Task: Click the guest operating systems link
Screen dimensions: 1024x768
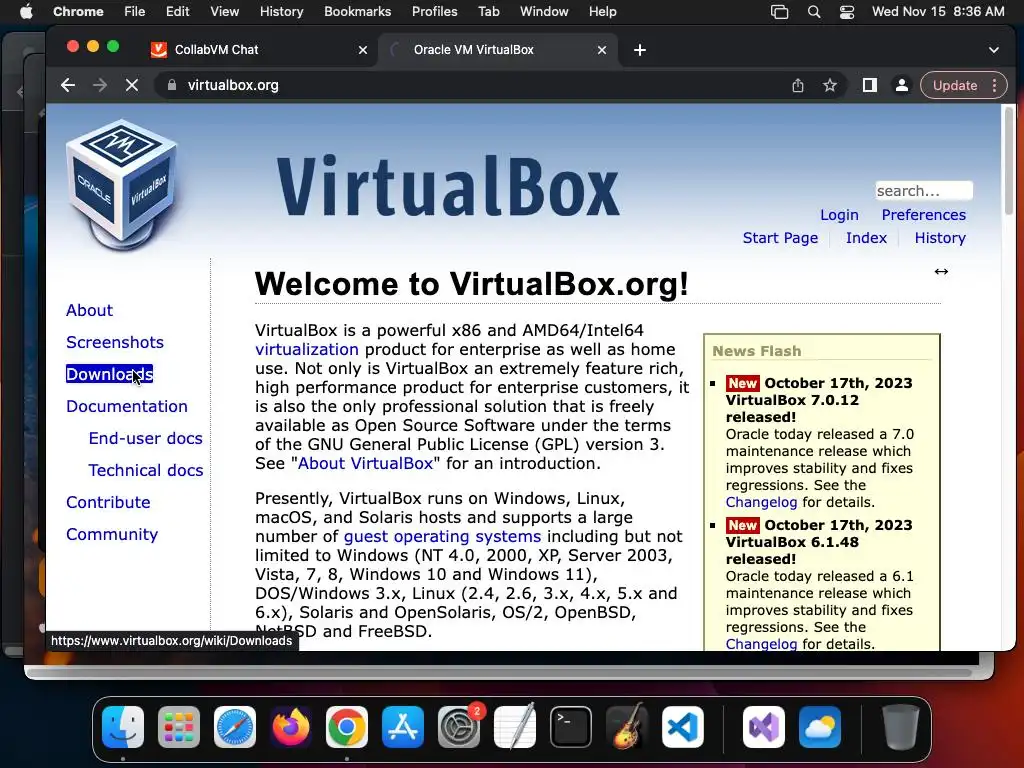Action: pyautogui.click(x=442, y=537)
